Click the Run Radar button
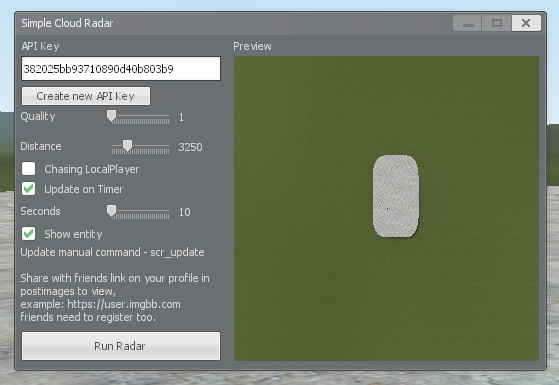This screenshot has height=385, width=559. [121, 346]
